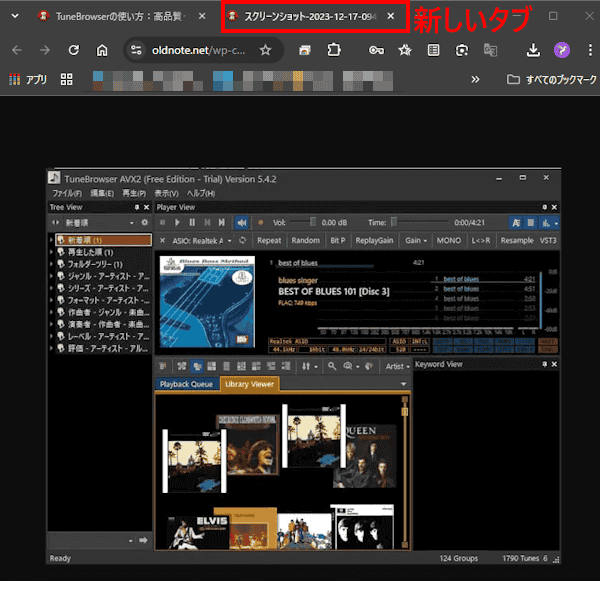Screen dimensions: 600x601
Task: Open Chrome tab search chevron
Action: pos(15,16)
